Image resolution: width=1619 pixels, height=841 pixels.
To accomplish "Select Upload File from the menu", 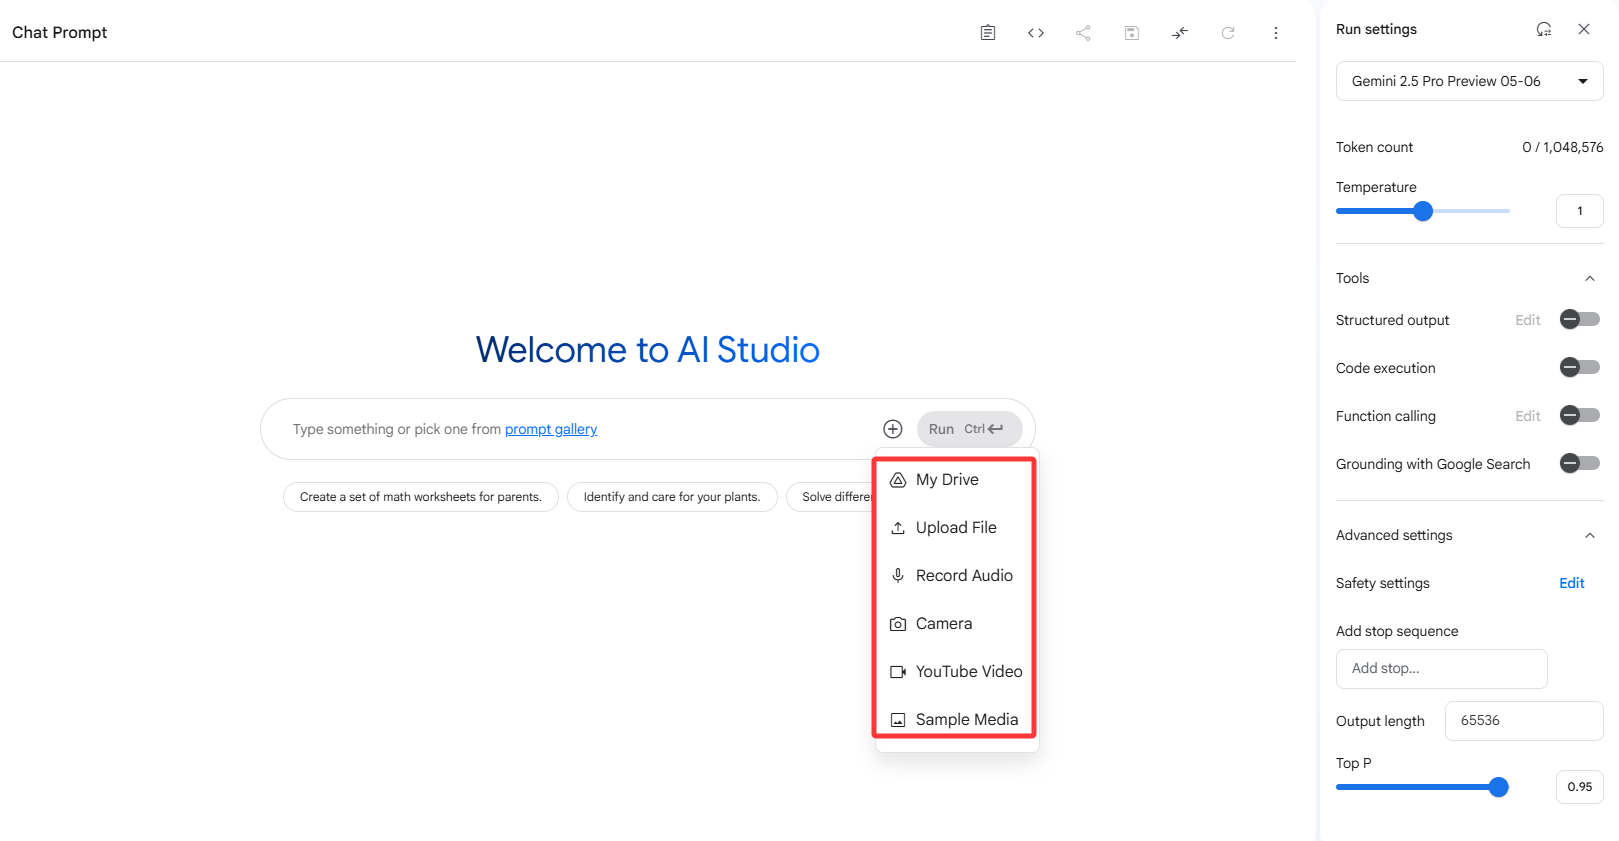I will (956, 528).
